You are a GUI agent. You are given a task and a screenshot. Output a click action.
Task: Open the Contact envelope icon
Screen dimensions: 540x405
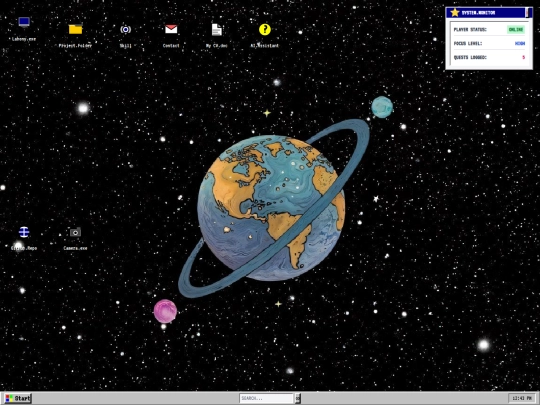[171, 29]
